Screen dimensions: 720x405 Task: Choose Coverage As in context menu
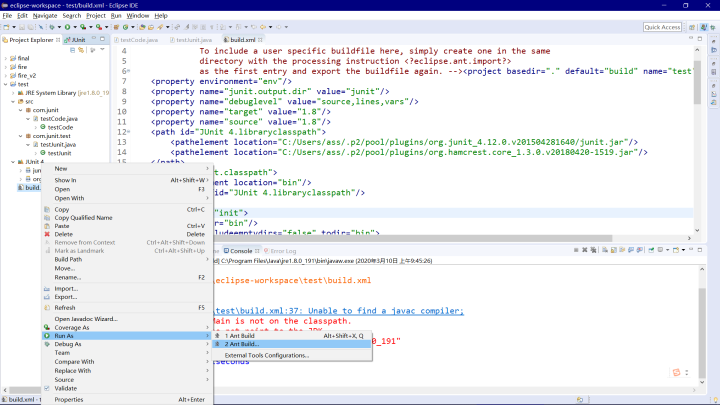(127, 327)
